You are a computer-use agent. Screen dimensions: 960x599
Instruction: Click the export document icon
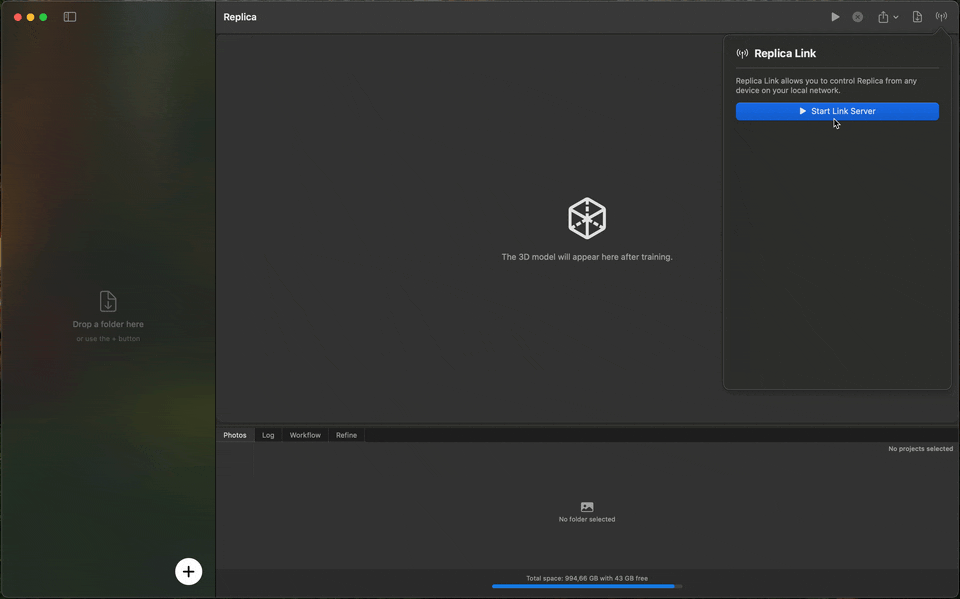click(x=916, y=16)
